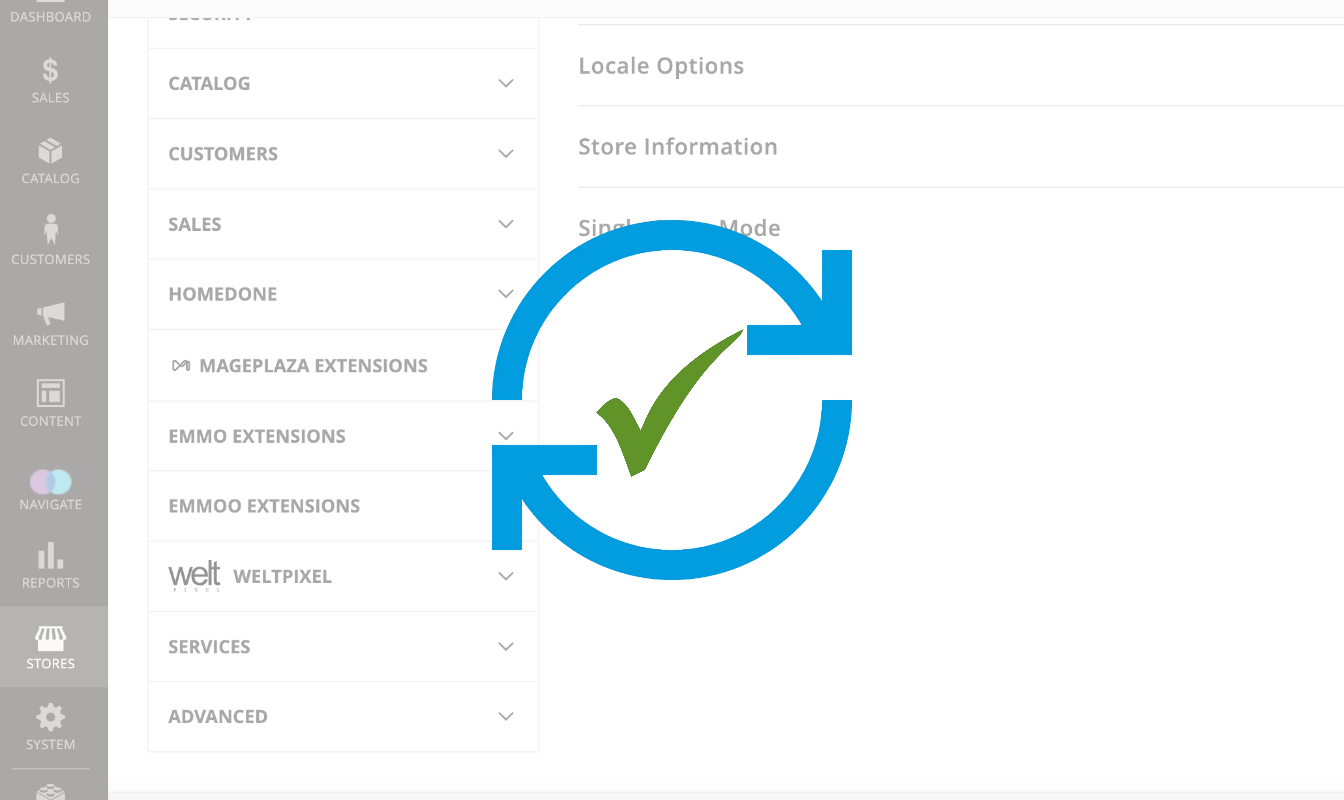Open the Stores storefront icon
This screenshot has width=1344, height=800.
(x=50, y=636)
